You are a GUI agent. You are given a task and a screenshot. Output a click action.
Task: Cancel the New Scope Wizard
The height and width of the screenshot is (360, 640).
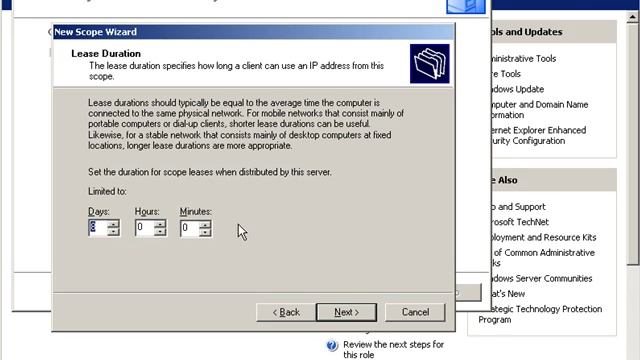tap(415, 312)
